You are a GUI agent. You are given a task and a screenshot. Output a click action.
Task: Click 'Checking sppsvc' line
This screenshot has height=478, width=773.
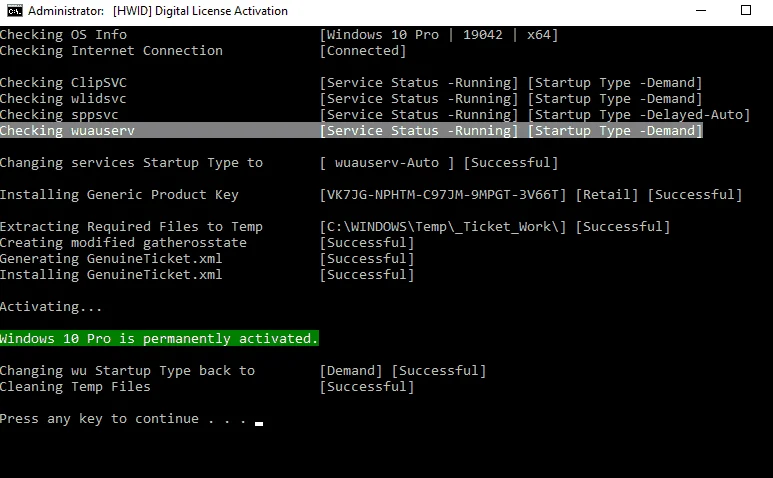(x=59, y=115)
